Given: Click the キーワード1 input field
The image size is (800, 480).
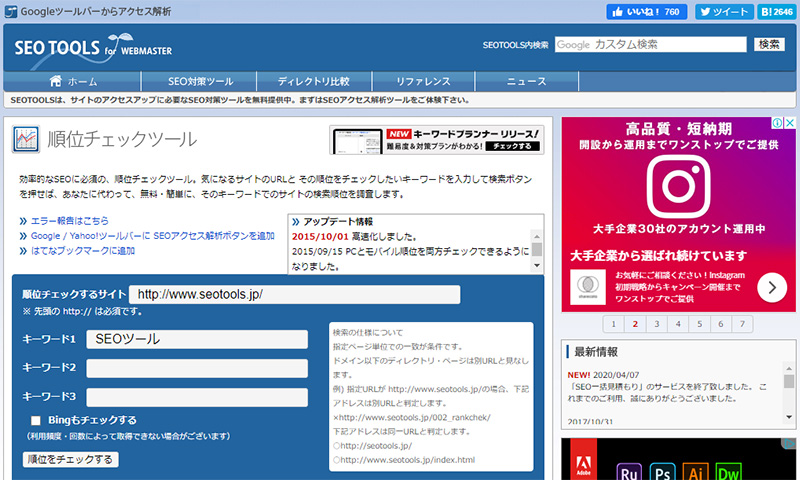Looking at the screenshot, I should 197,339.
